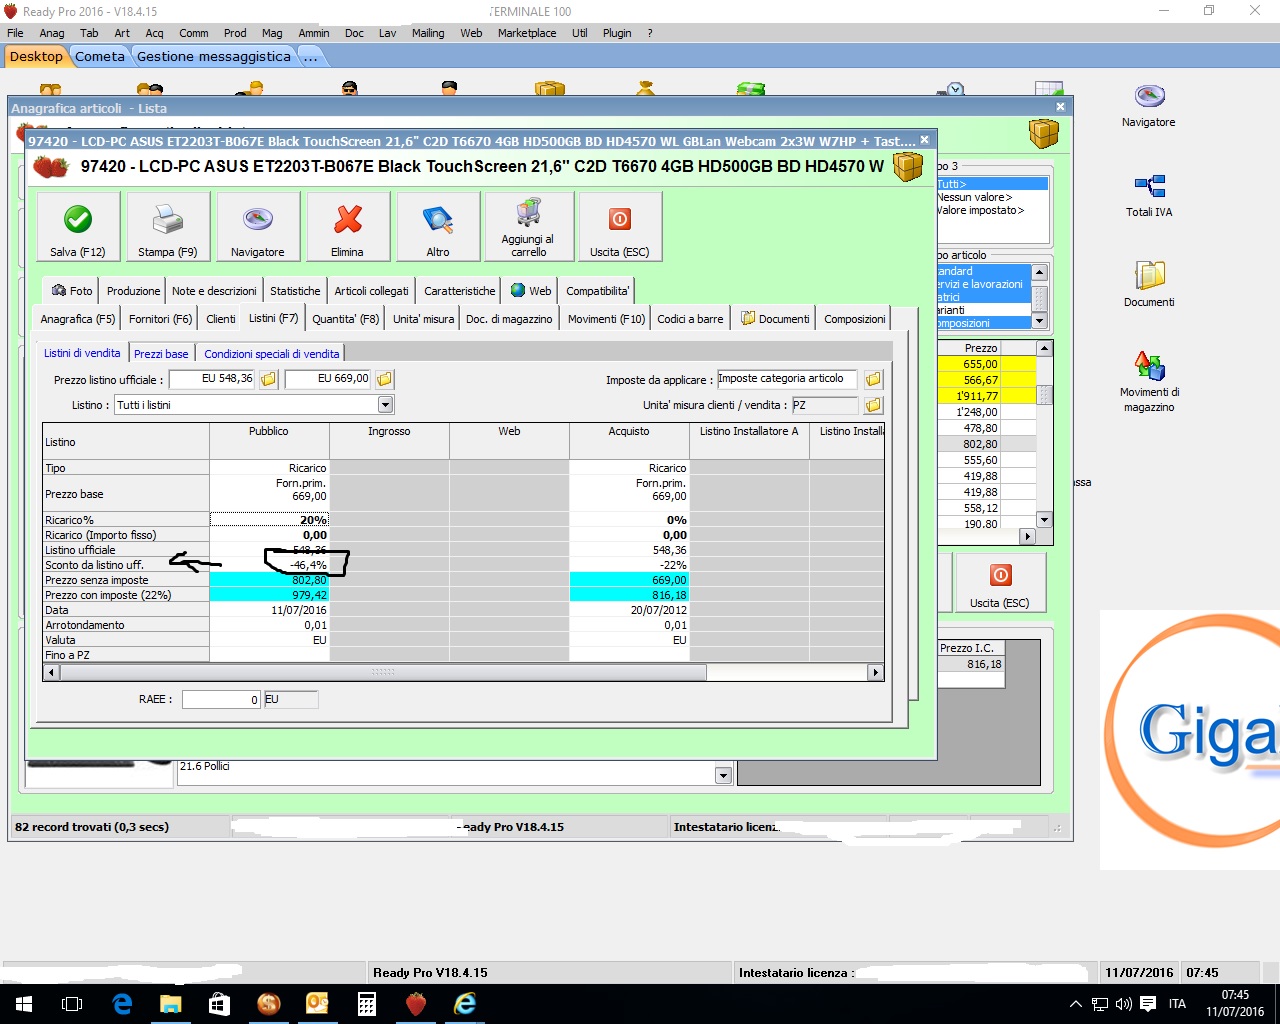Click the Salva (F12) green checkmark icon
This screenshot has height=1024, width=1280.
coord(78,220)
